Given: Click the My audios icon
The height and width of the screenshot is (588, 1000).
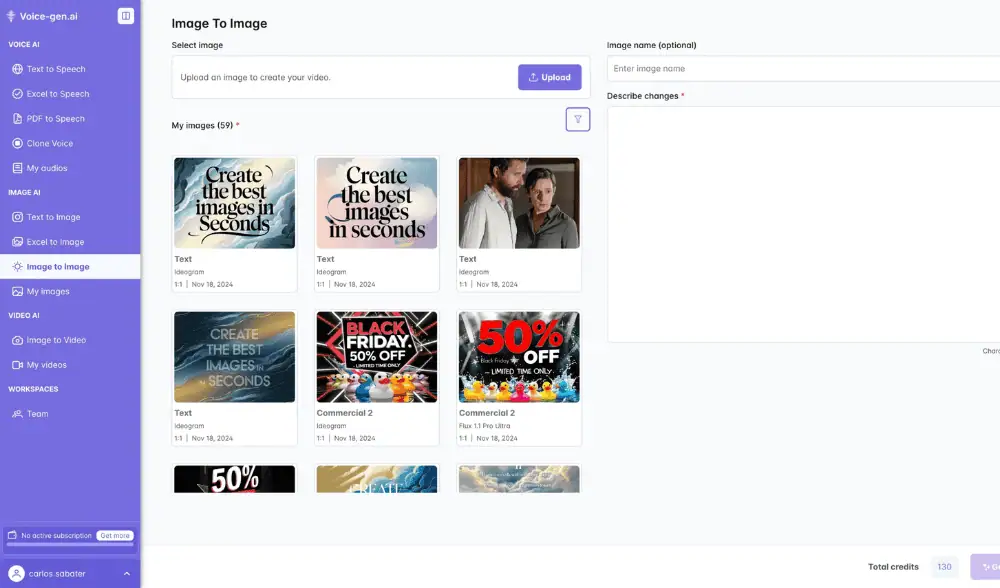Looking at the screenshot, I should point(17,168).
